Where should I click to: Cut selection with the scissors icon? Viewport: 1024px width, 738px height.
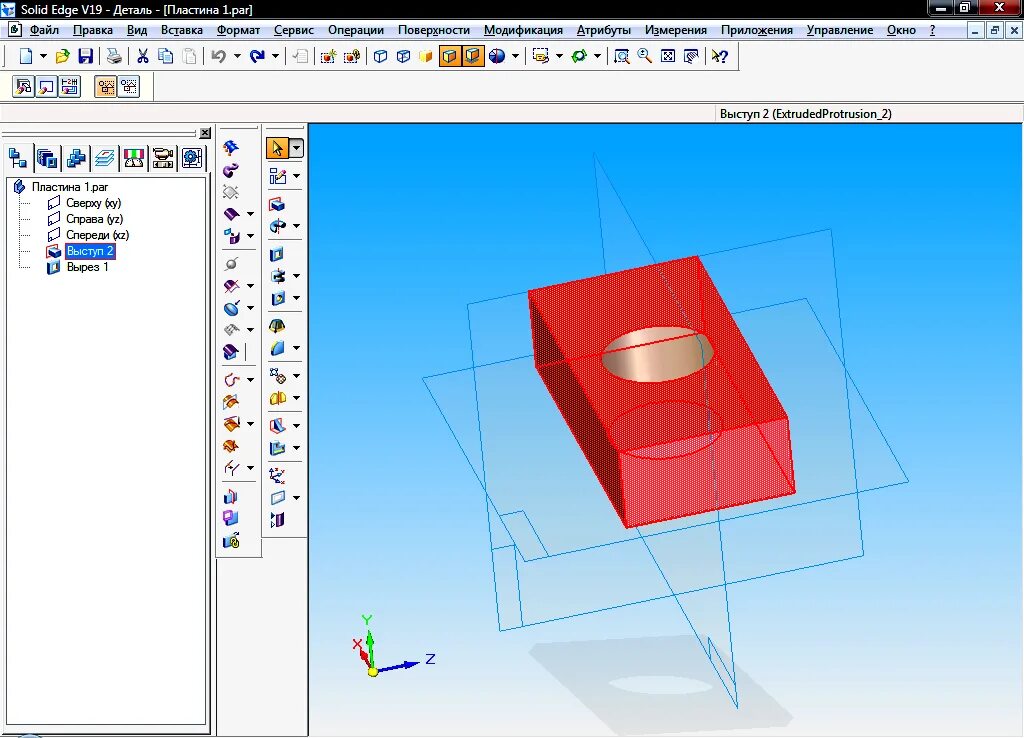tap(142, 56)
